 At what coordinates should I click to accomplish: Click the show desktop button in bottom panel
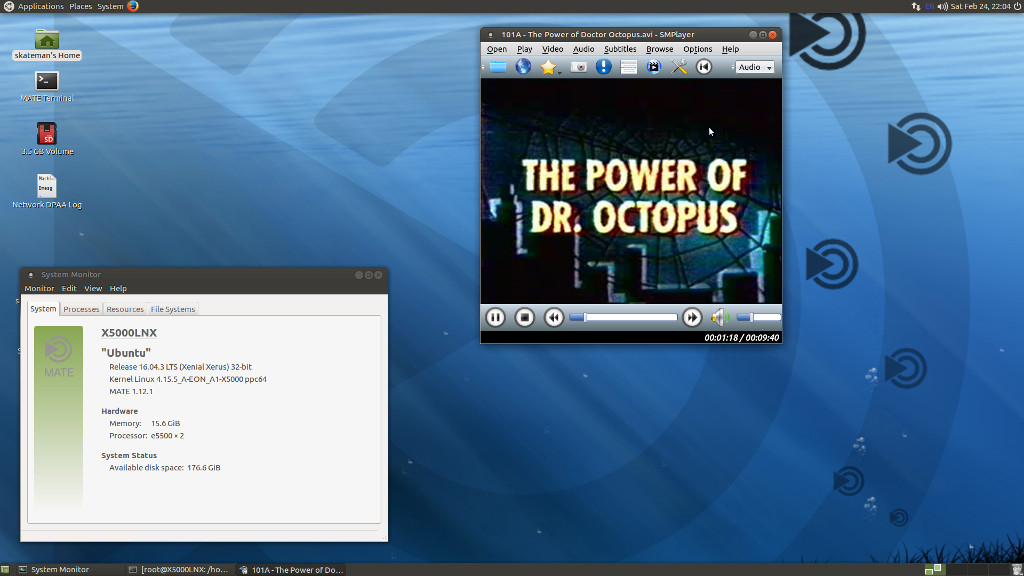coord(5,569)
